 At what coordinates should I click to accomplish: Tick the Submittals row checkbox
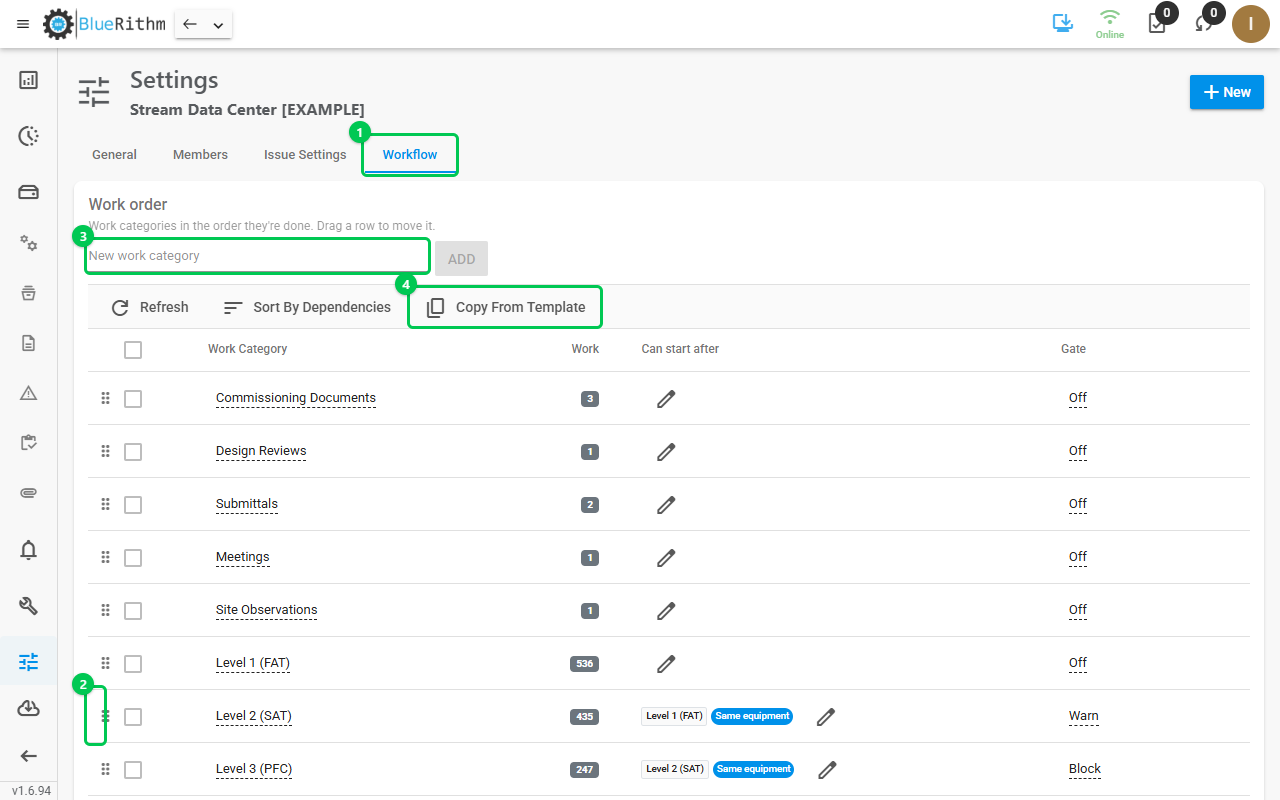(133, 504)
